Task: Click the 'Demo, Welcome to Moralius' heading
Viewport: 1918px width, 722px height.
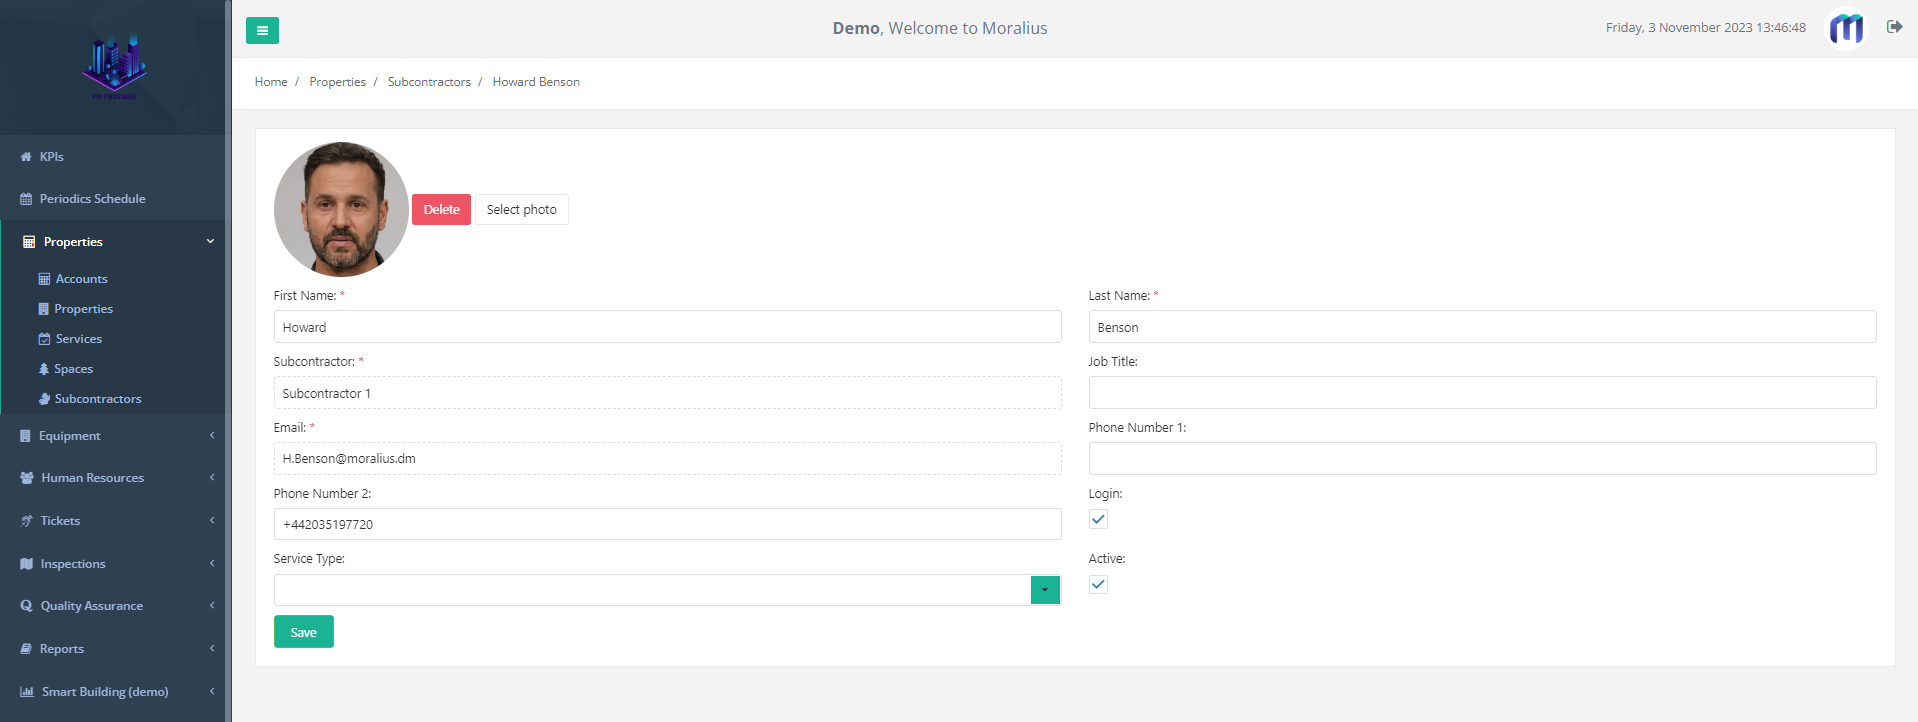Action: tap(940, 28)
